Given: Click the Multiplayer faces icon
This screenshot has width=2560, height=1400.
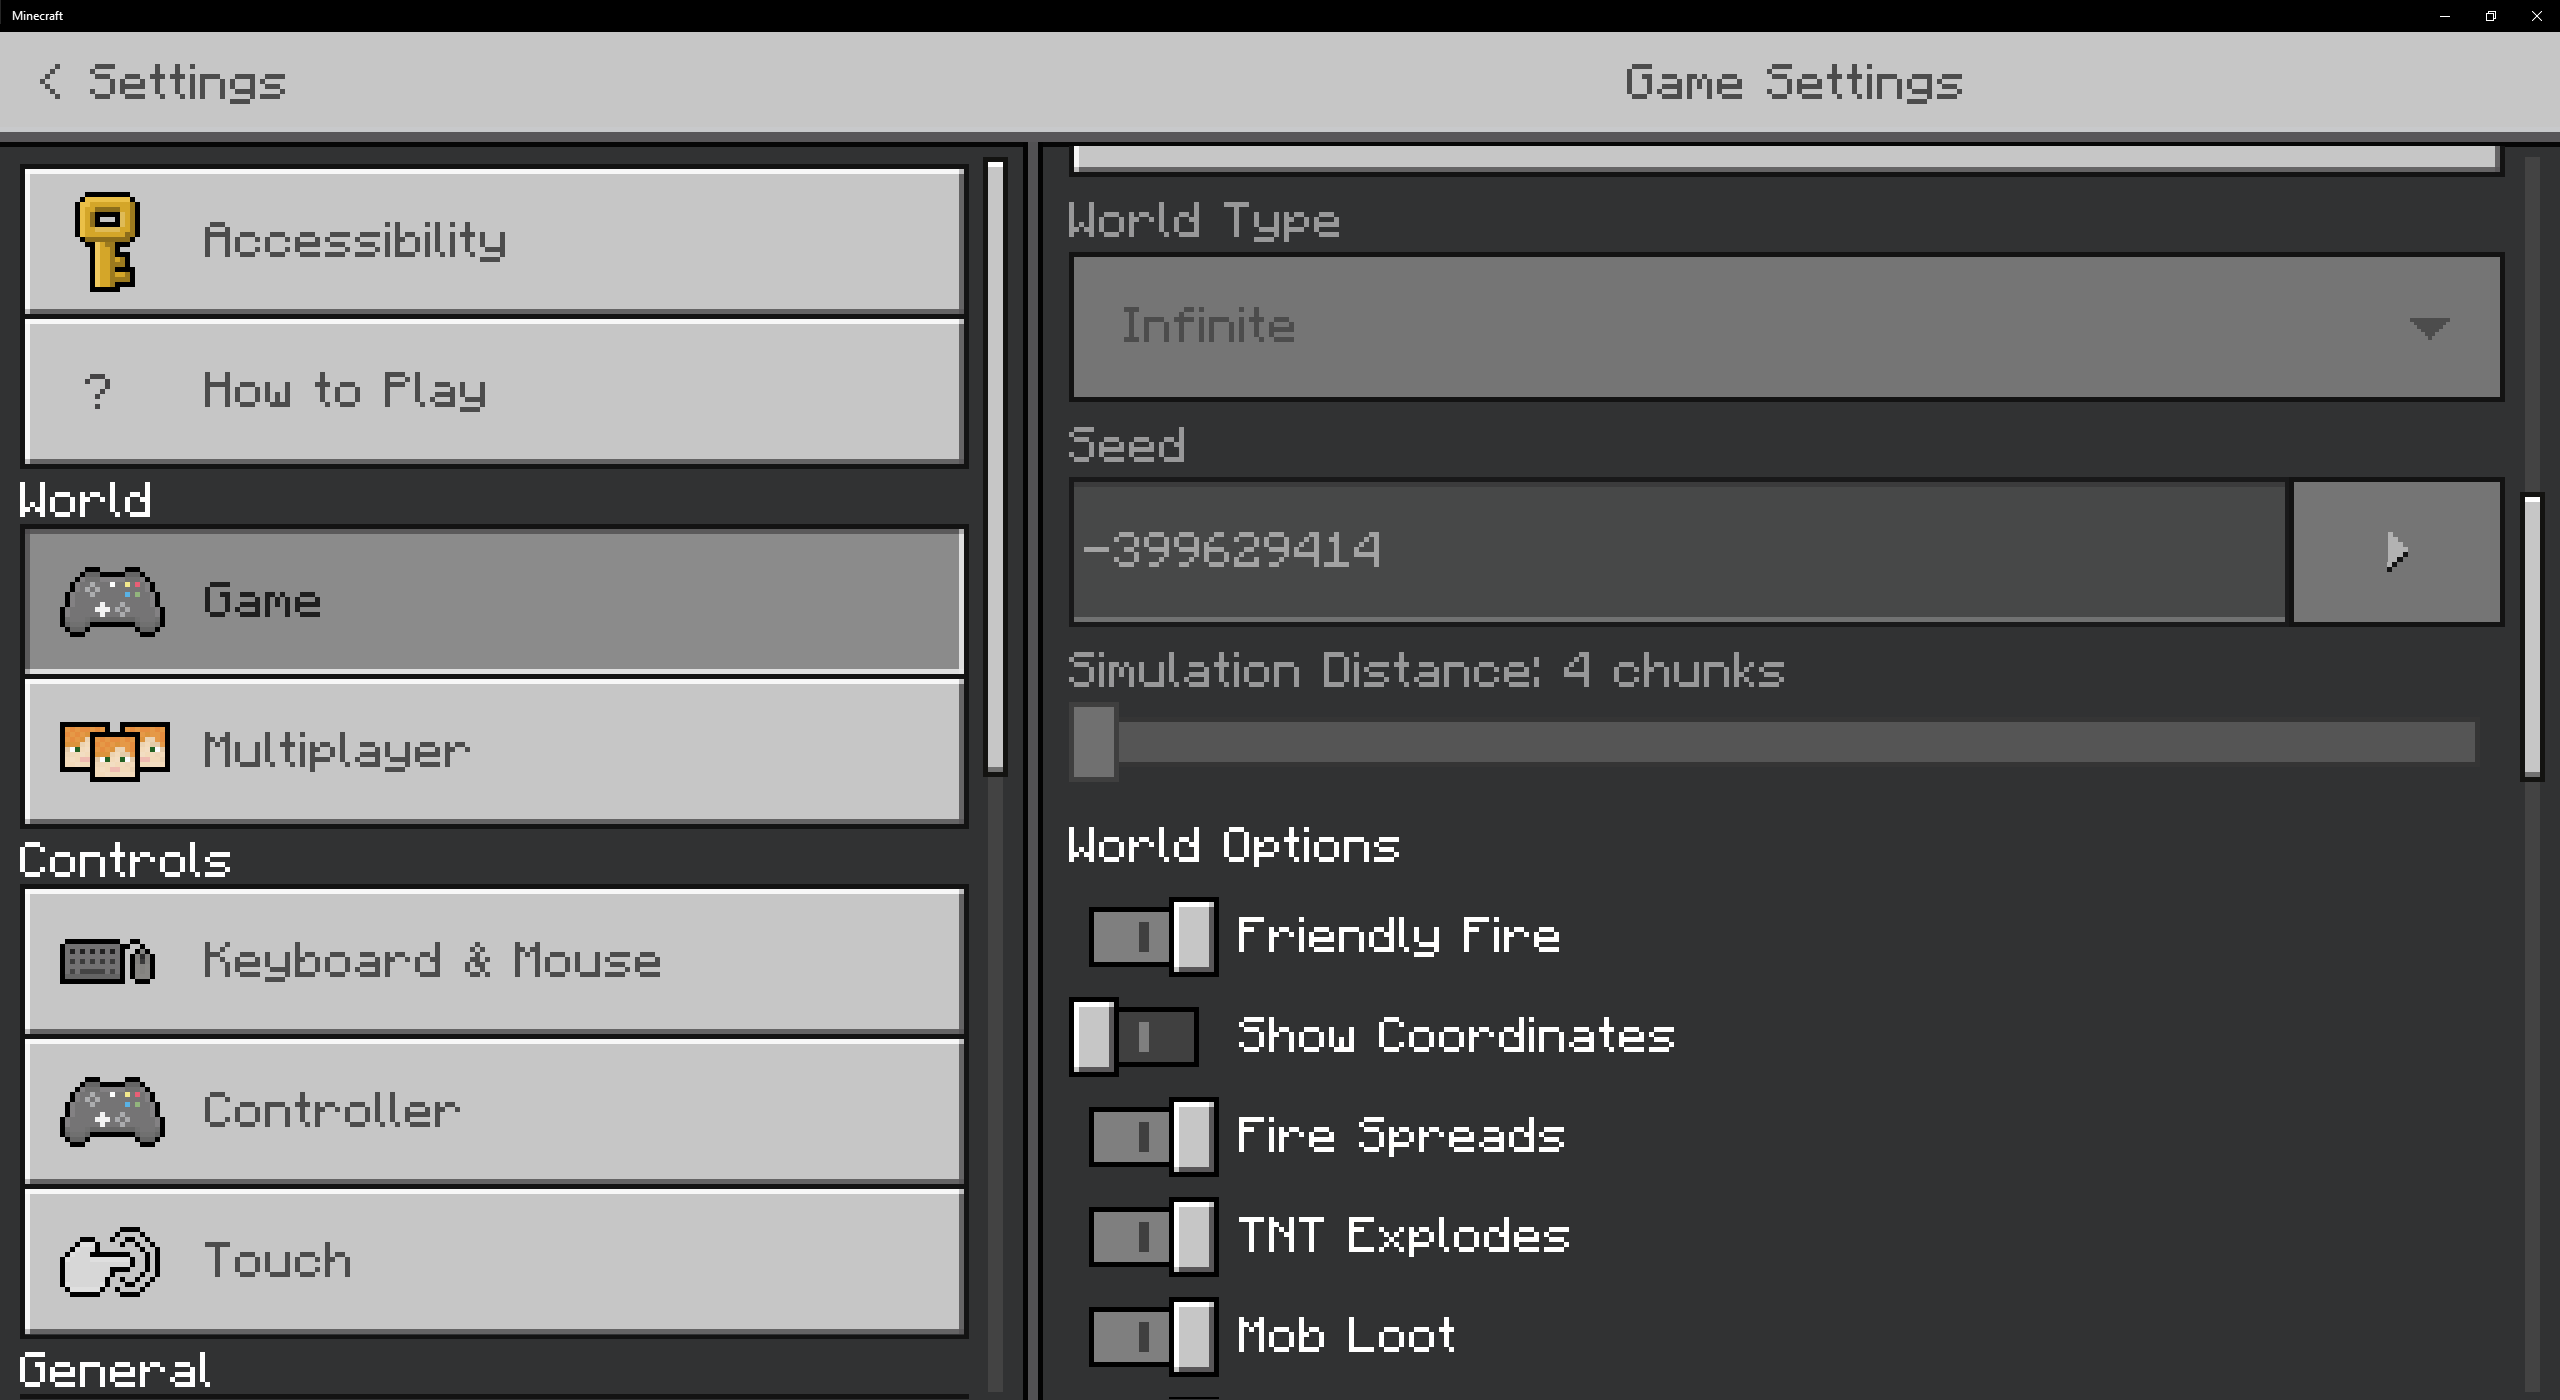Looking at the screenshot, I should pos(114,751).
